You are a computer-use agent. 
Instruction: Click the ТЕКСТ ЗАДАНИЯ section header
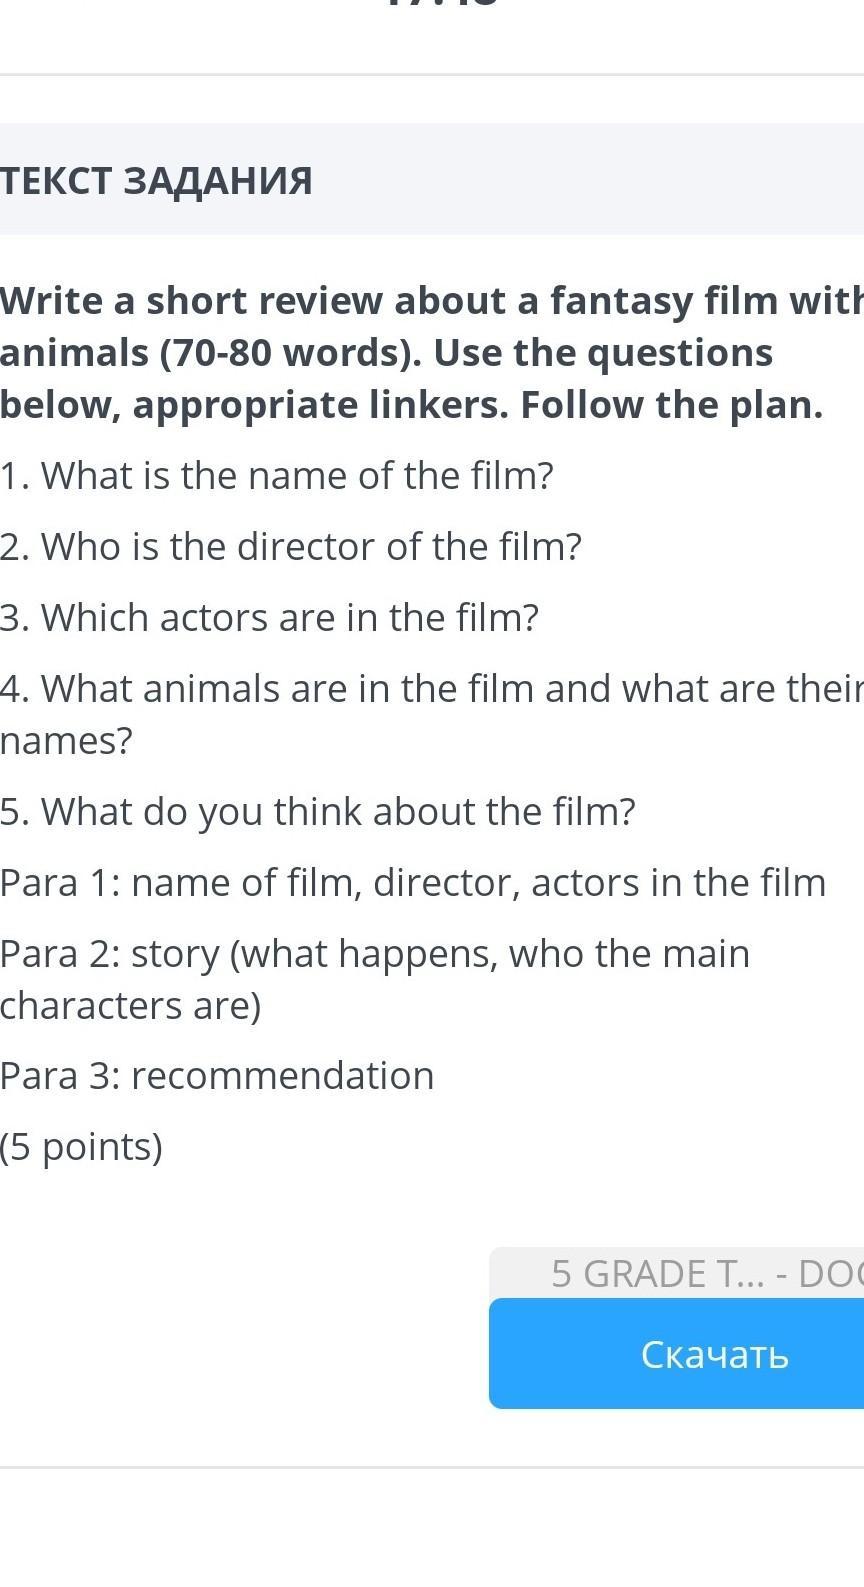156,181
